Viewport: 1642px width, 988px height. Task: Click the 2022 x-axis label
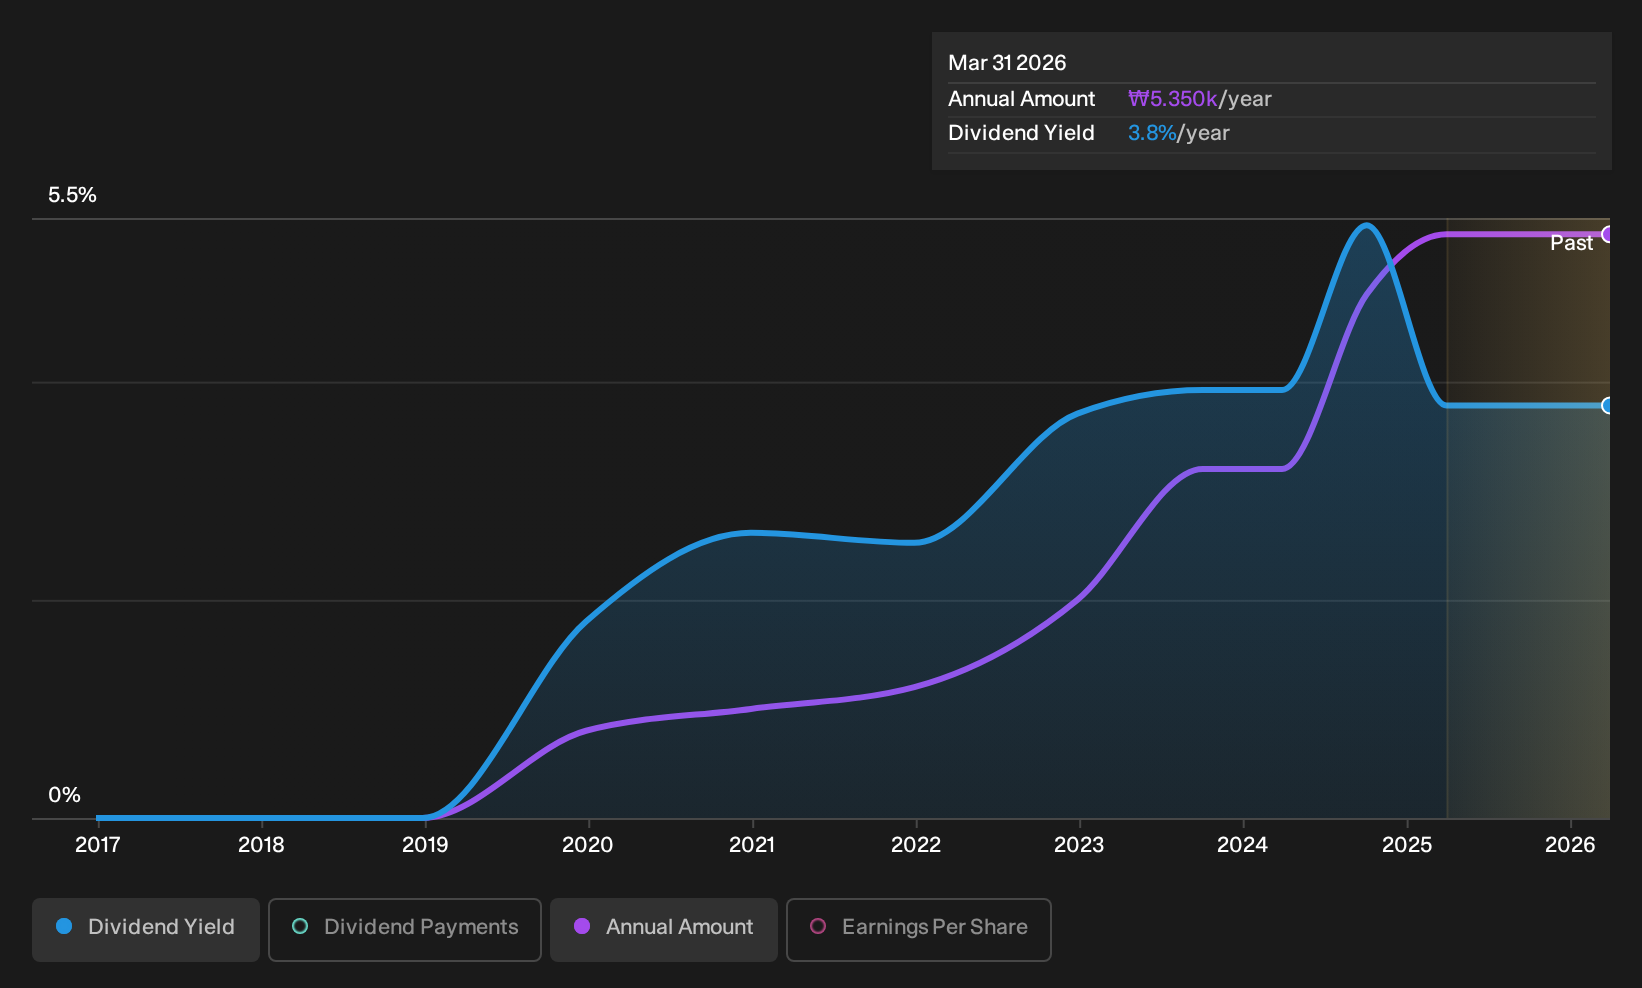916,845
